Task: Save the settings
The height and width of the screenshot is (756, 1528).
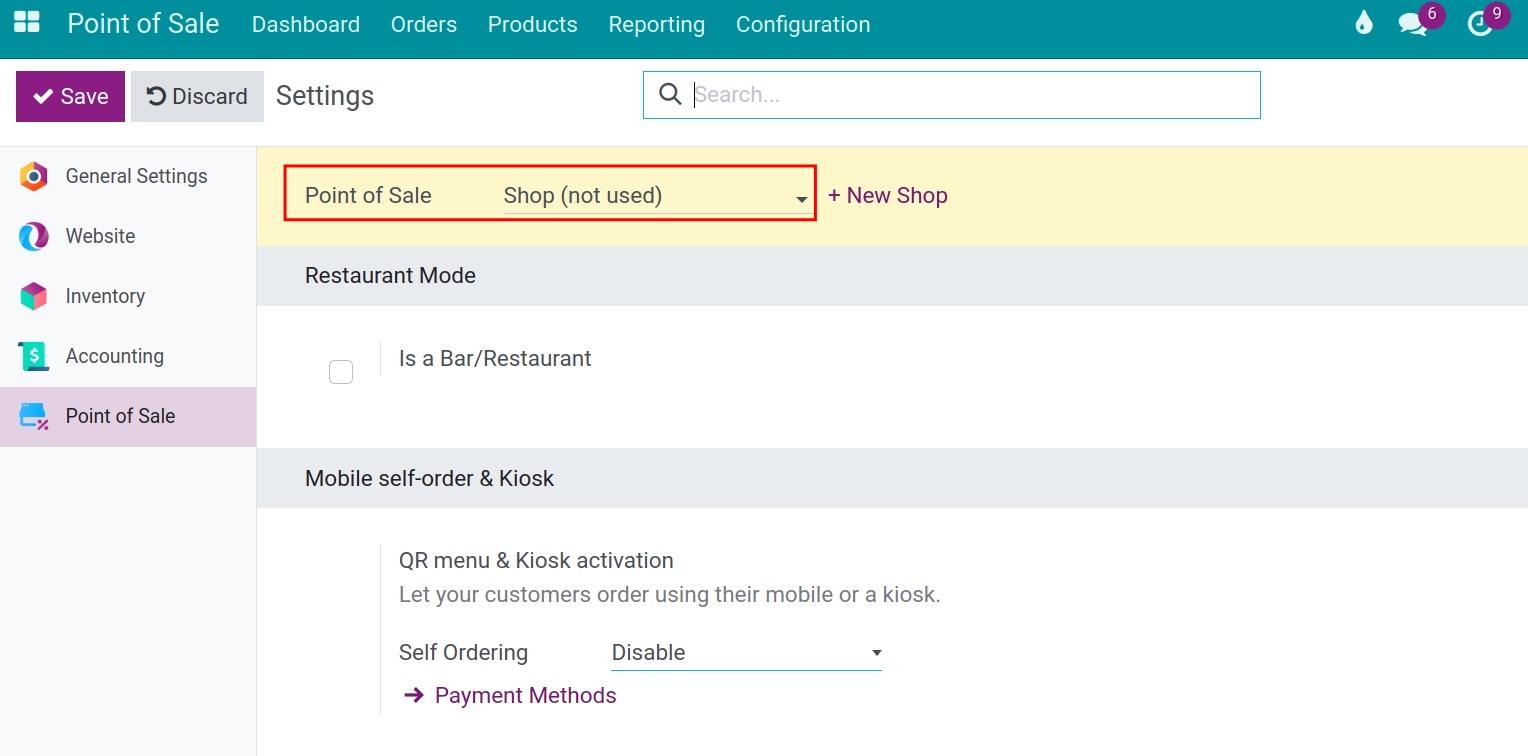Action: pyautogui.click(x=70, y=96)
